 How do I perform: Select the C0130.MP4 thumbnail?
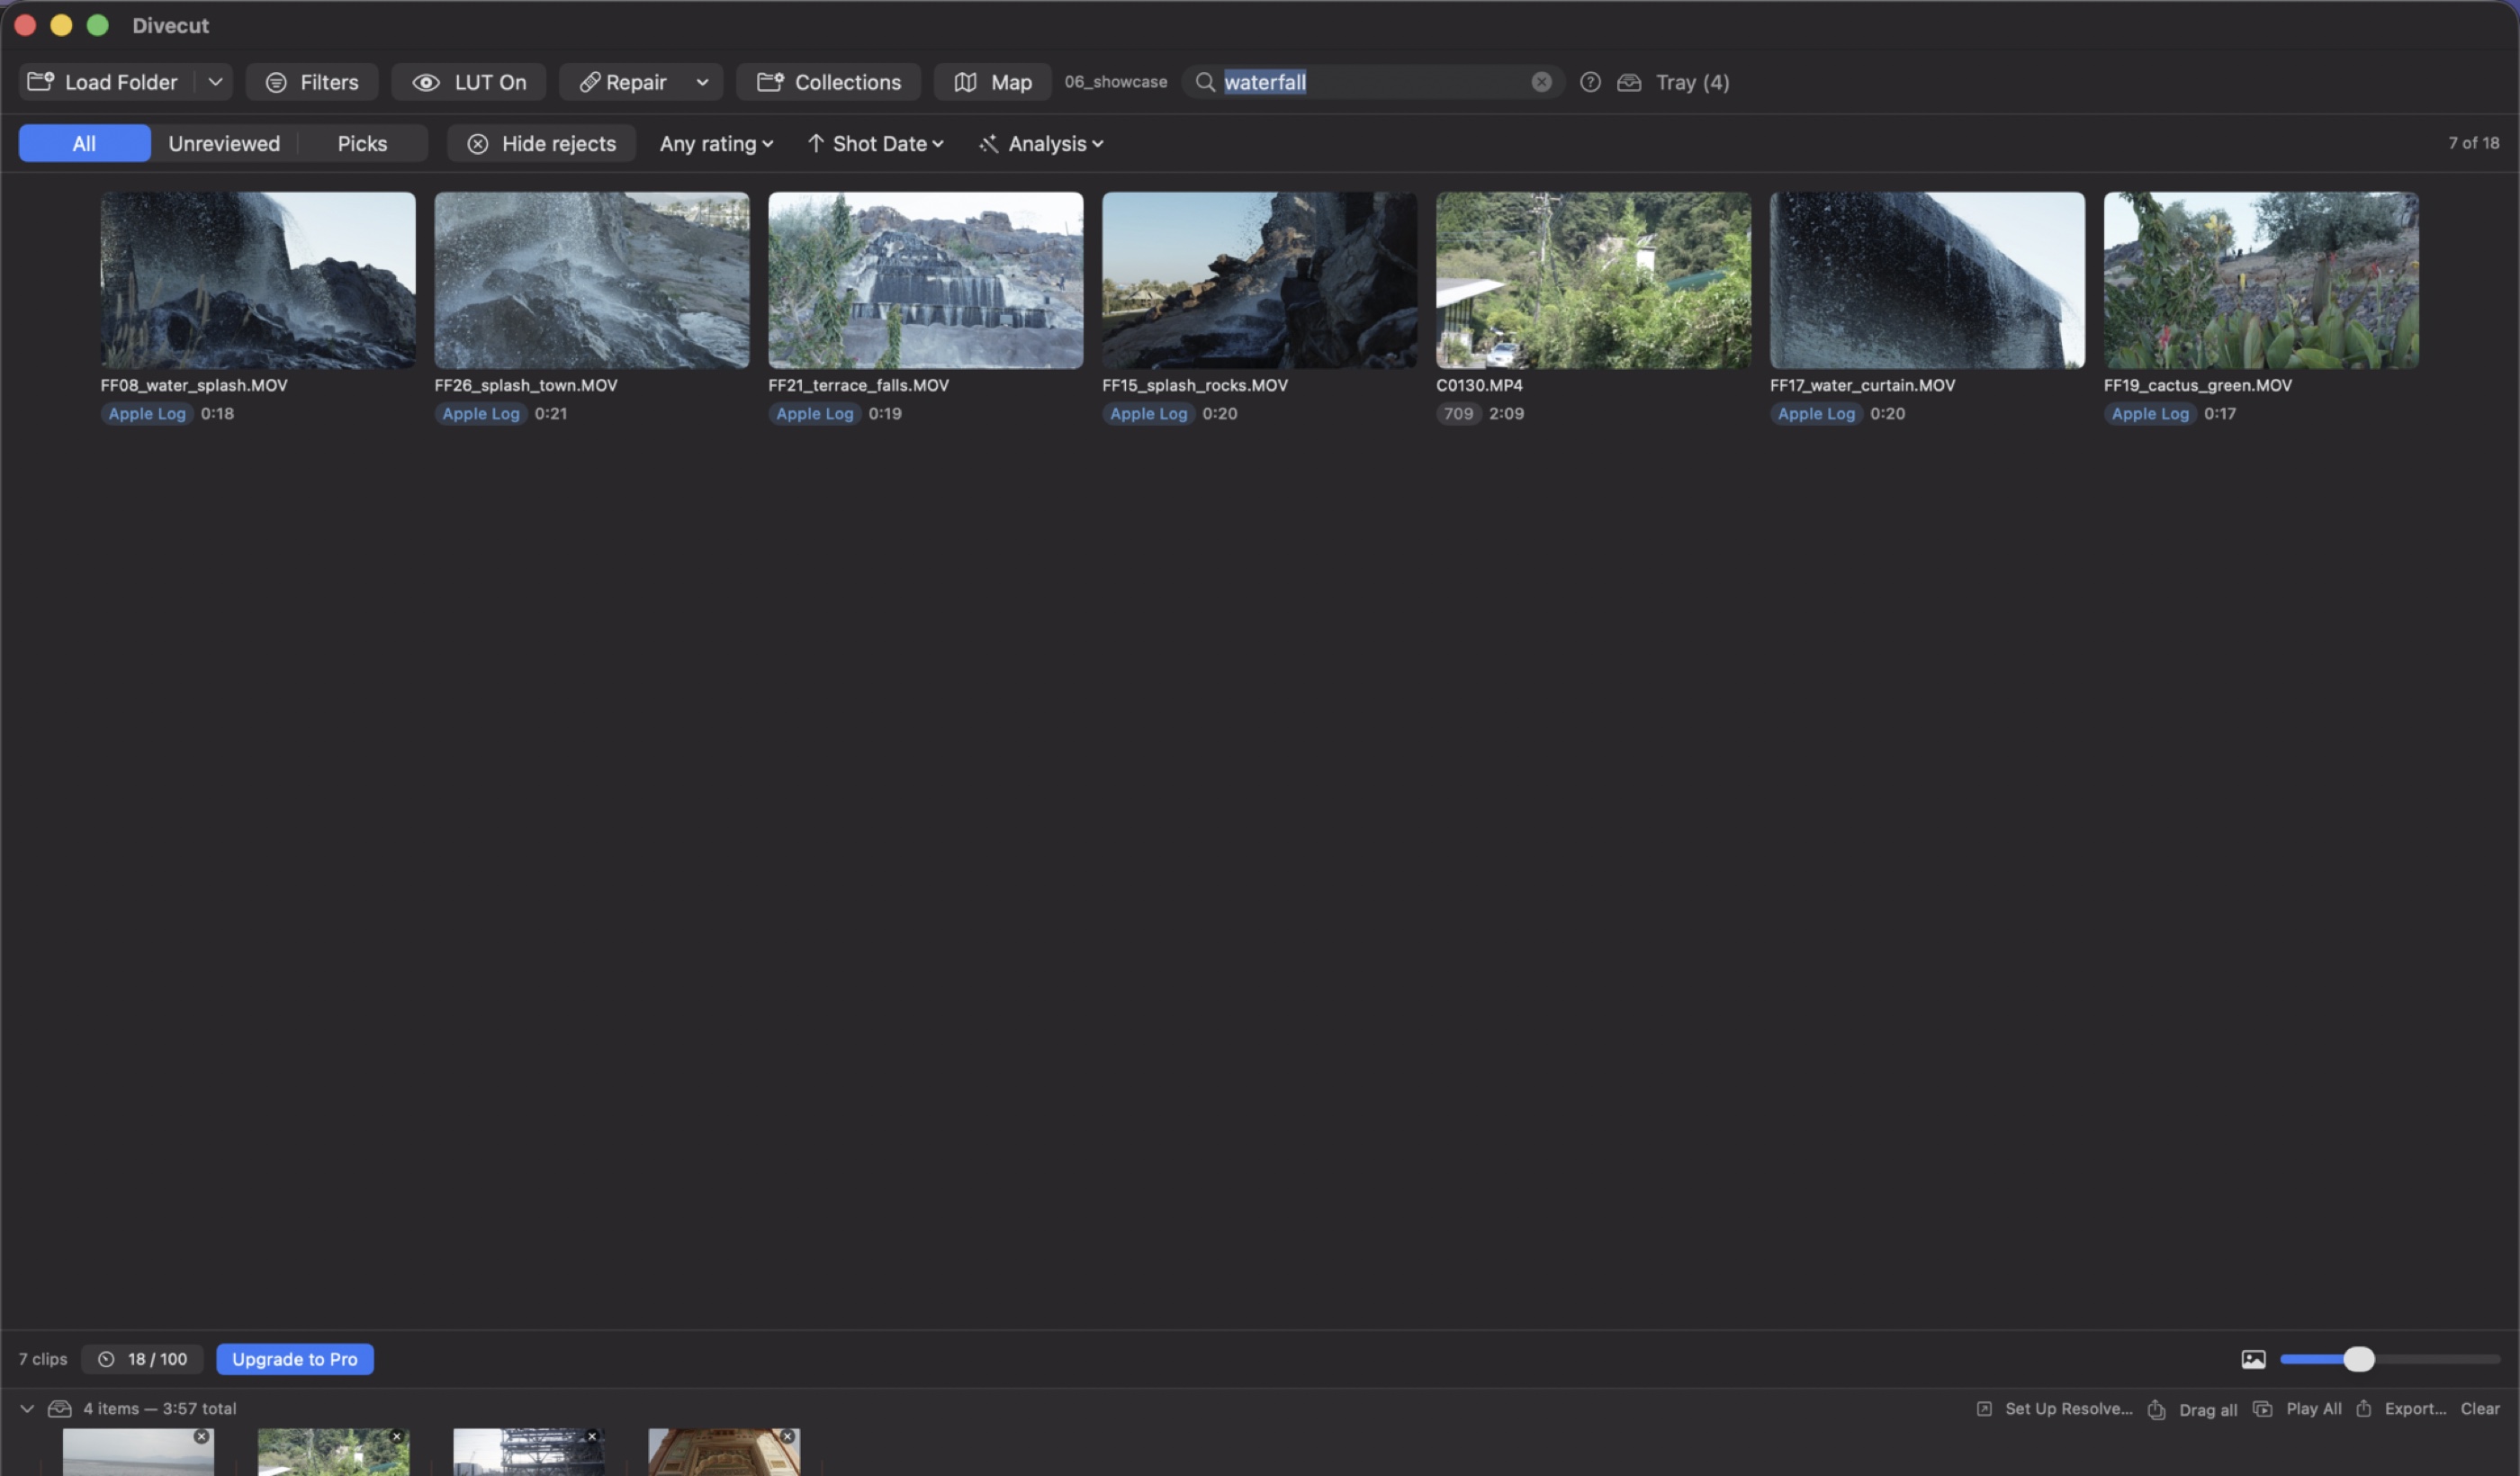[1594, 280]
